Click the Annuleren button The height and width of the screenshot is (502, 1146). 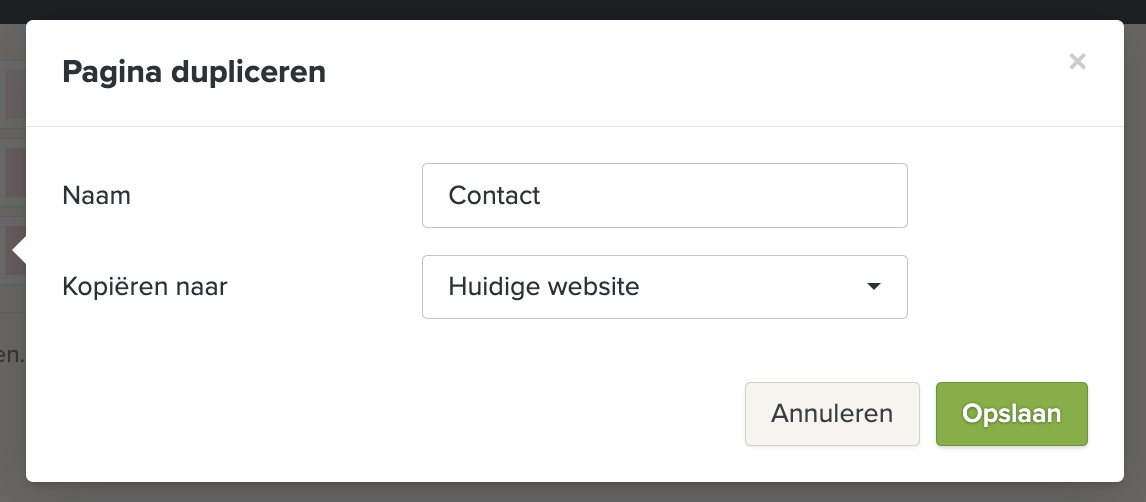[x=831, y=414]
